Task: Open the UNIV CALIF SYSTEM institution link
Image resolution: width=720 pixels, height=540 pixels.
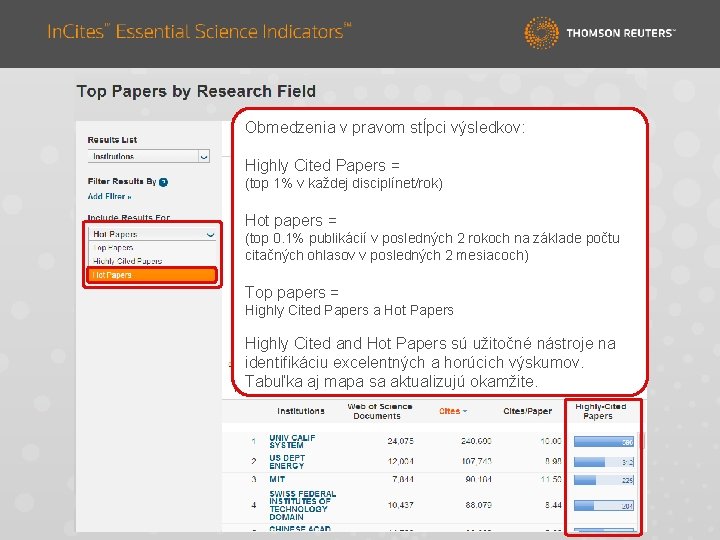Action: point(292,441)
